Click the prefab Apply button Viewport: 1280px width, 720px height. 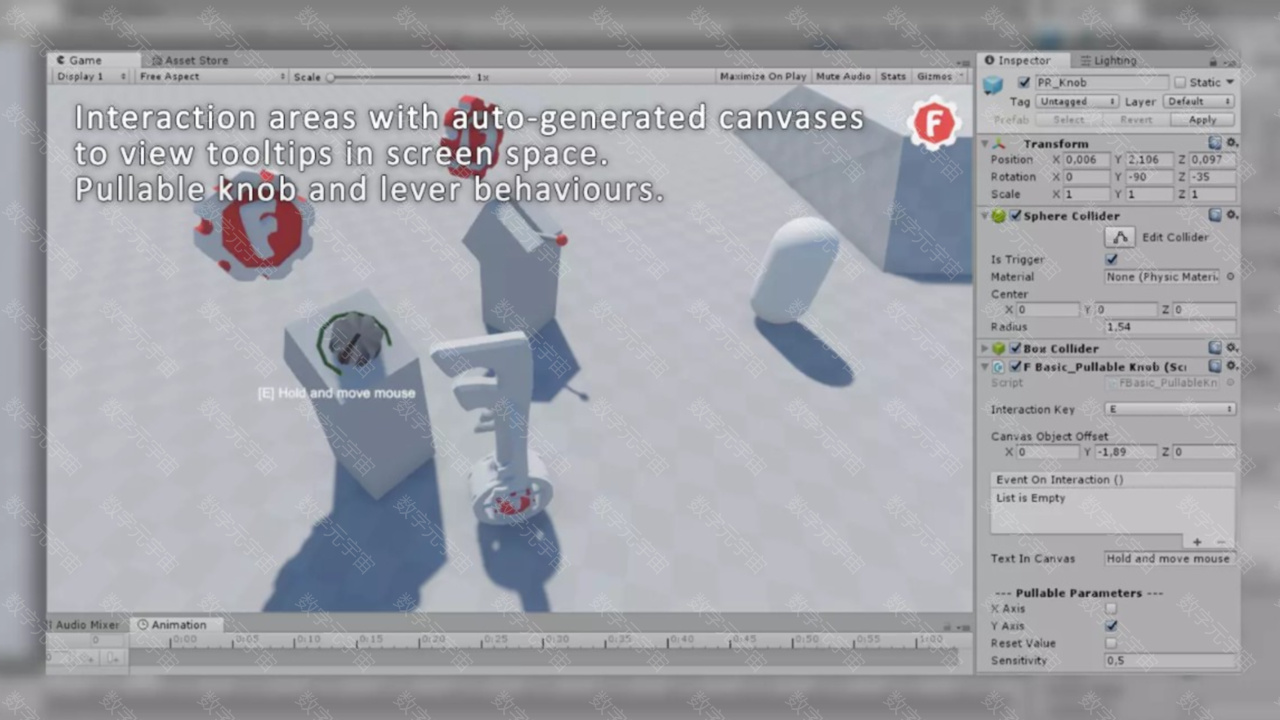pyautogui.click(x=1202, y=119)
